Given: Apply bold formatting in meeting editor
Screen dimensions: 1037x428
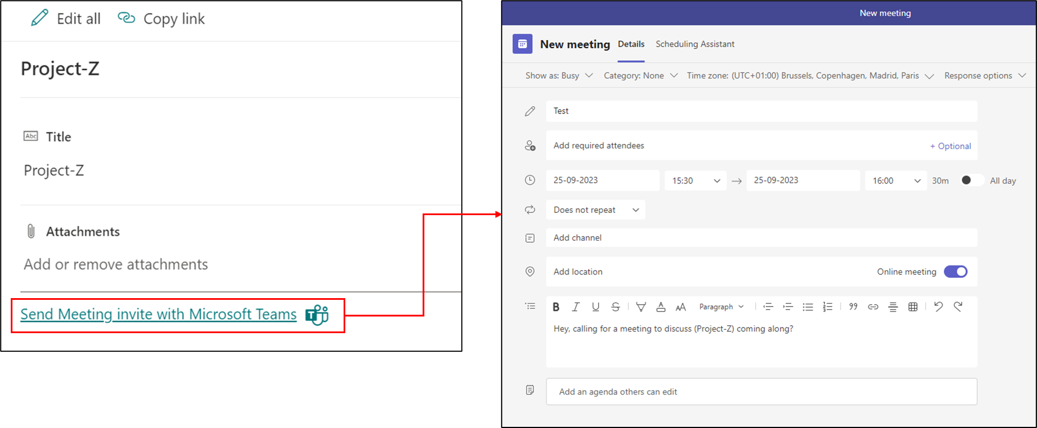Looking at the screenshot, I should coord(556,307).
